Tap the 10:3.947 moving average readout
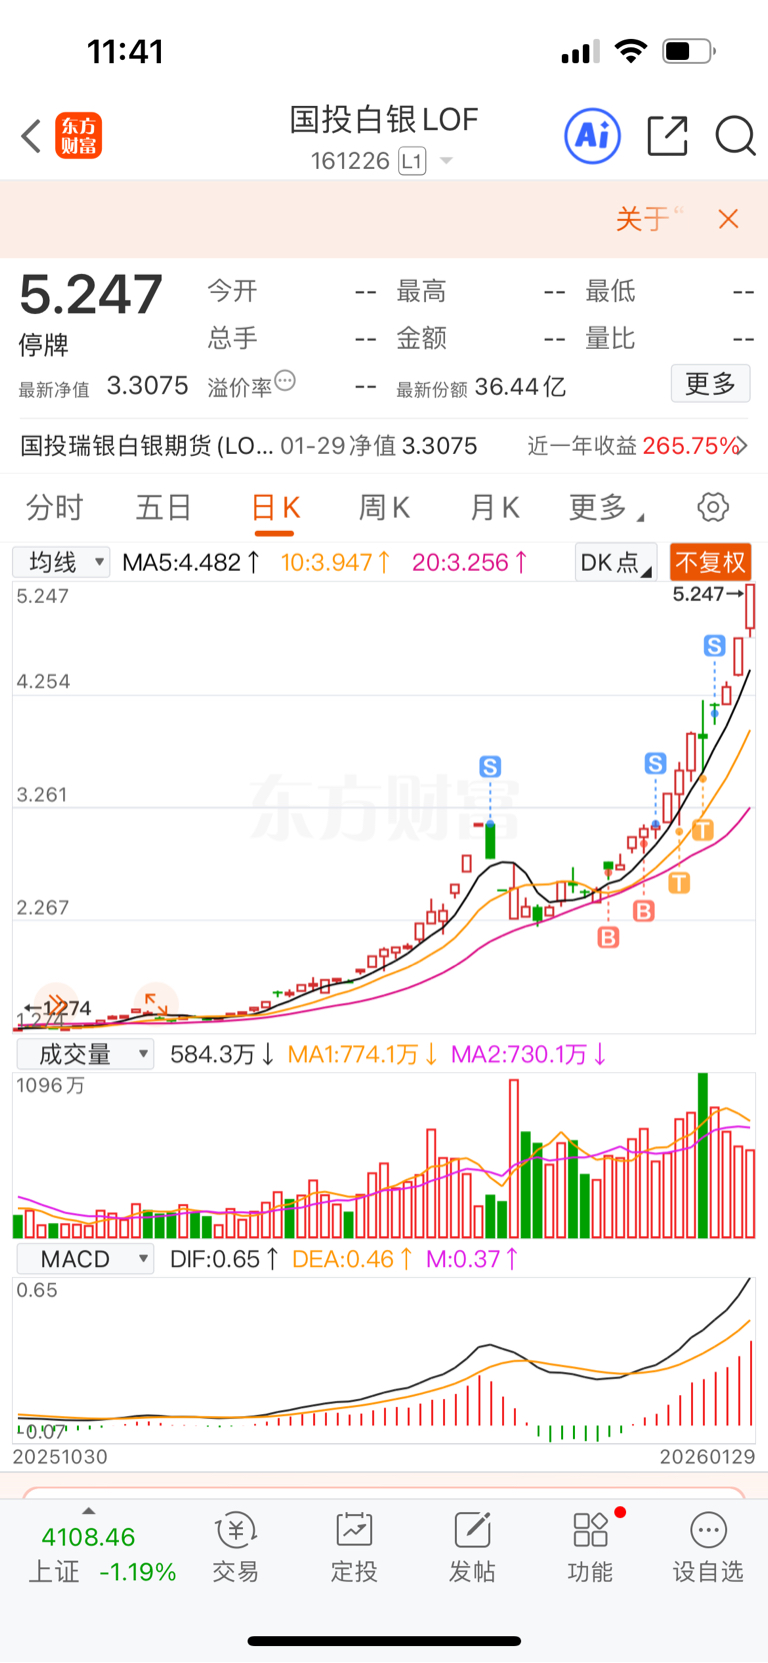This screenshot has height=1663, width=768. 335,563
